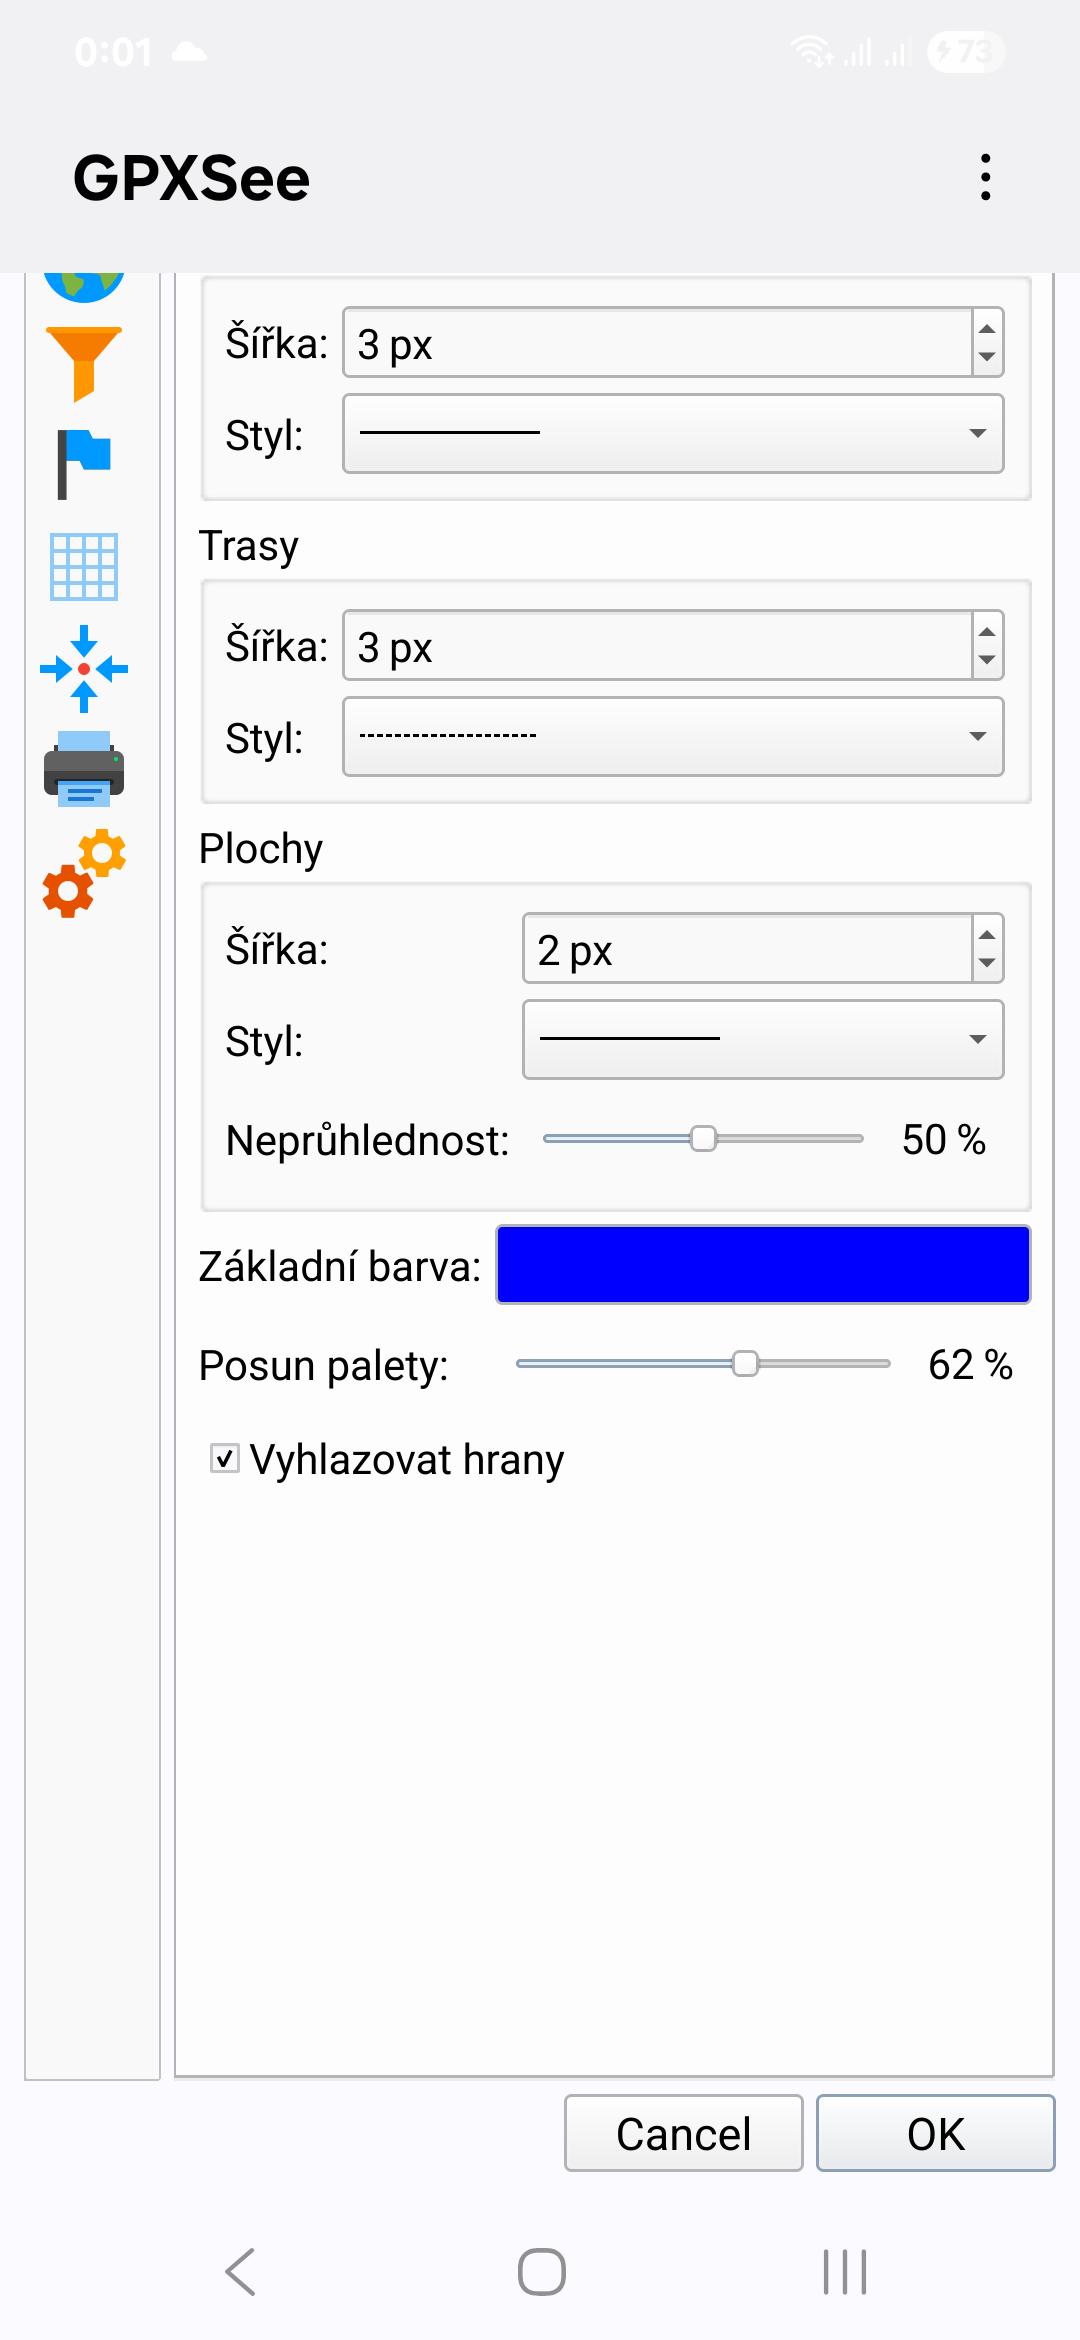Open the three-dot overflow menu
The image size is (1080, 2340).
coord(986,177)
